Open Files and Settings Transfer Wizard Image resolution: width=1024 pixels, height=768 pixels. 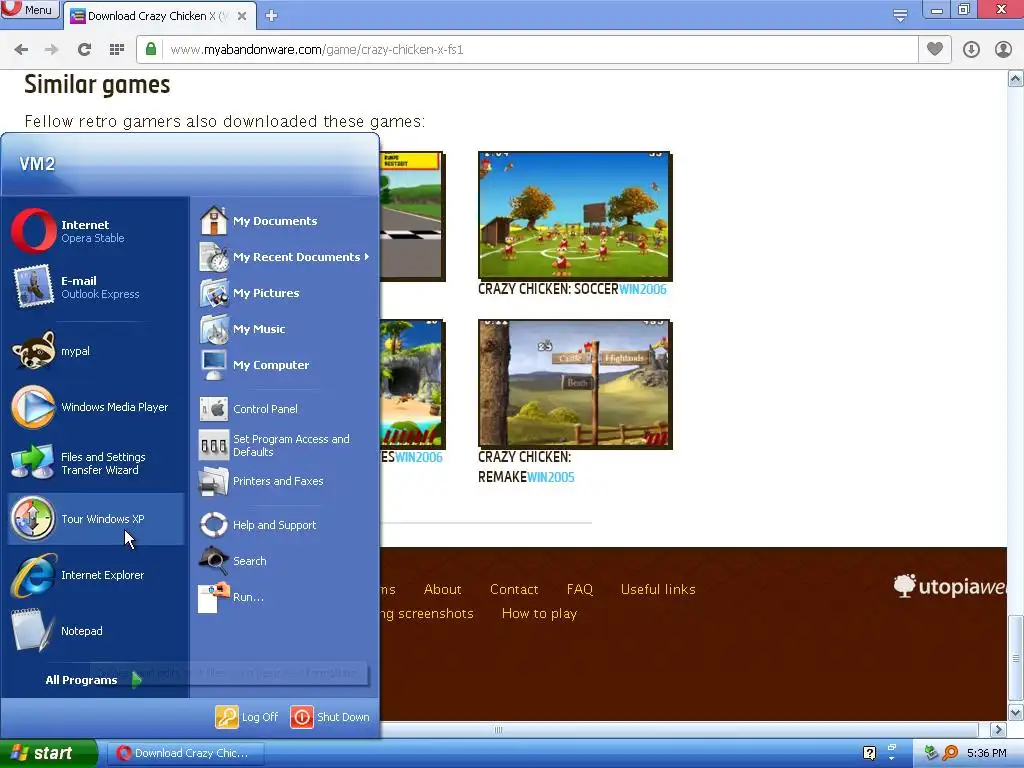pos(95,463)
